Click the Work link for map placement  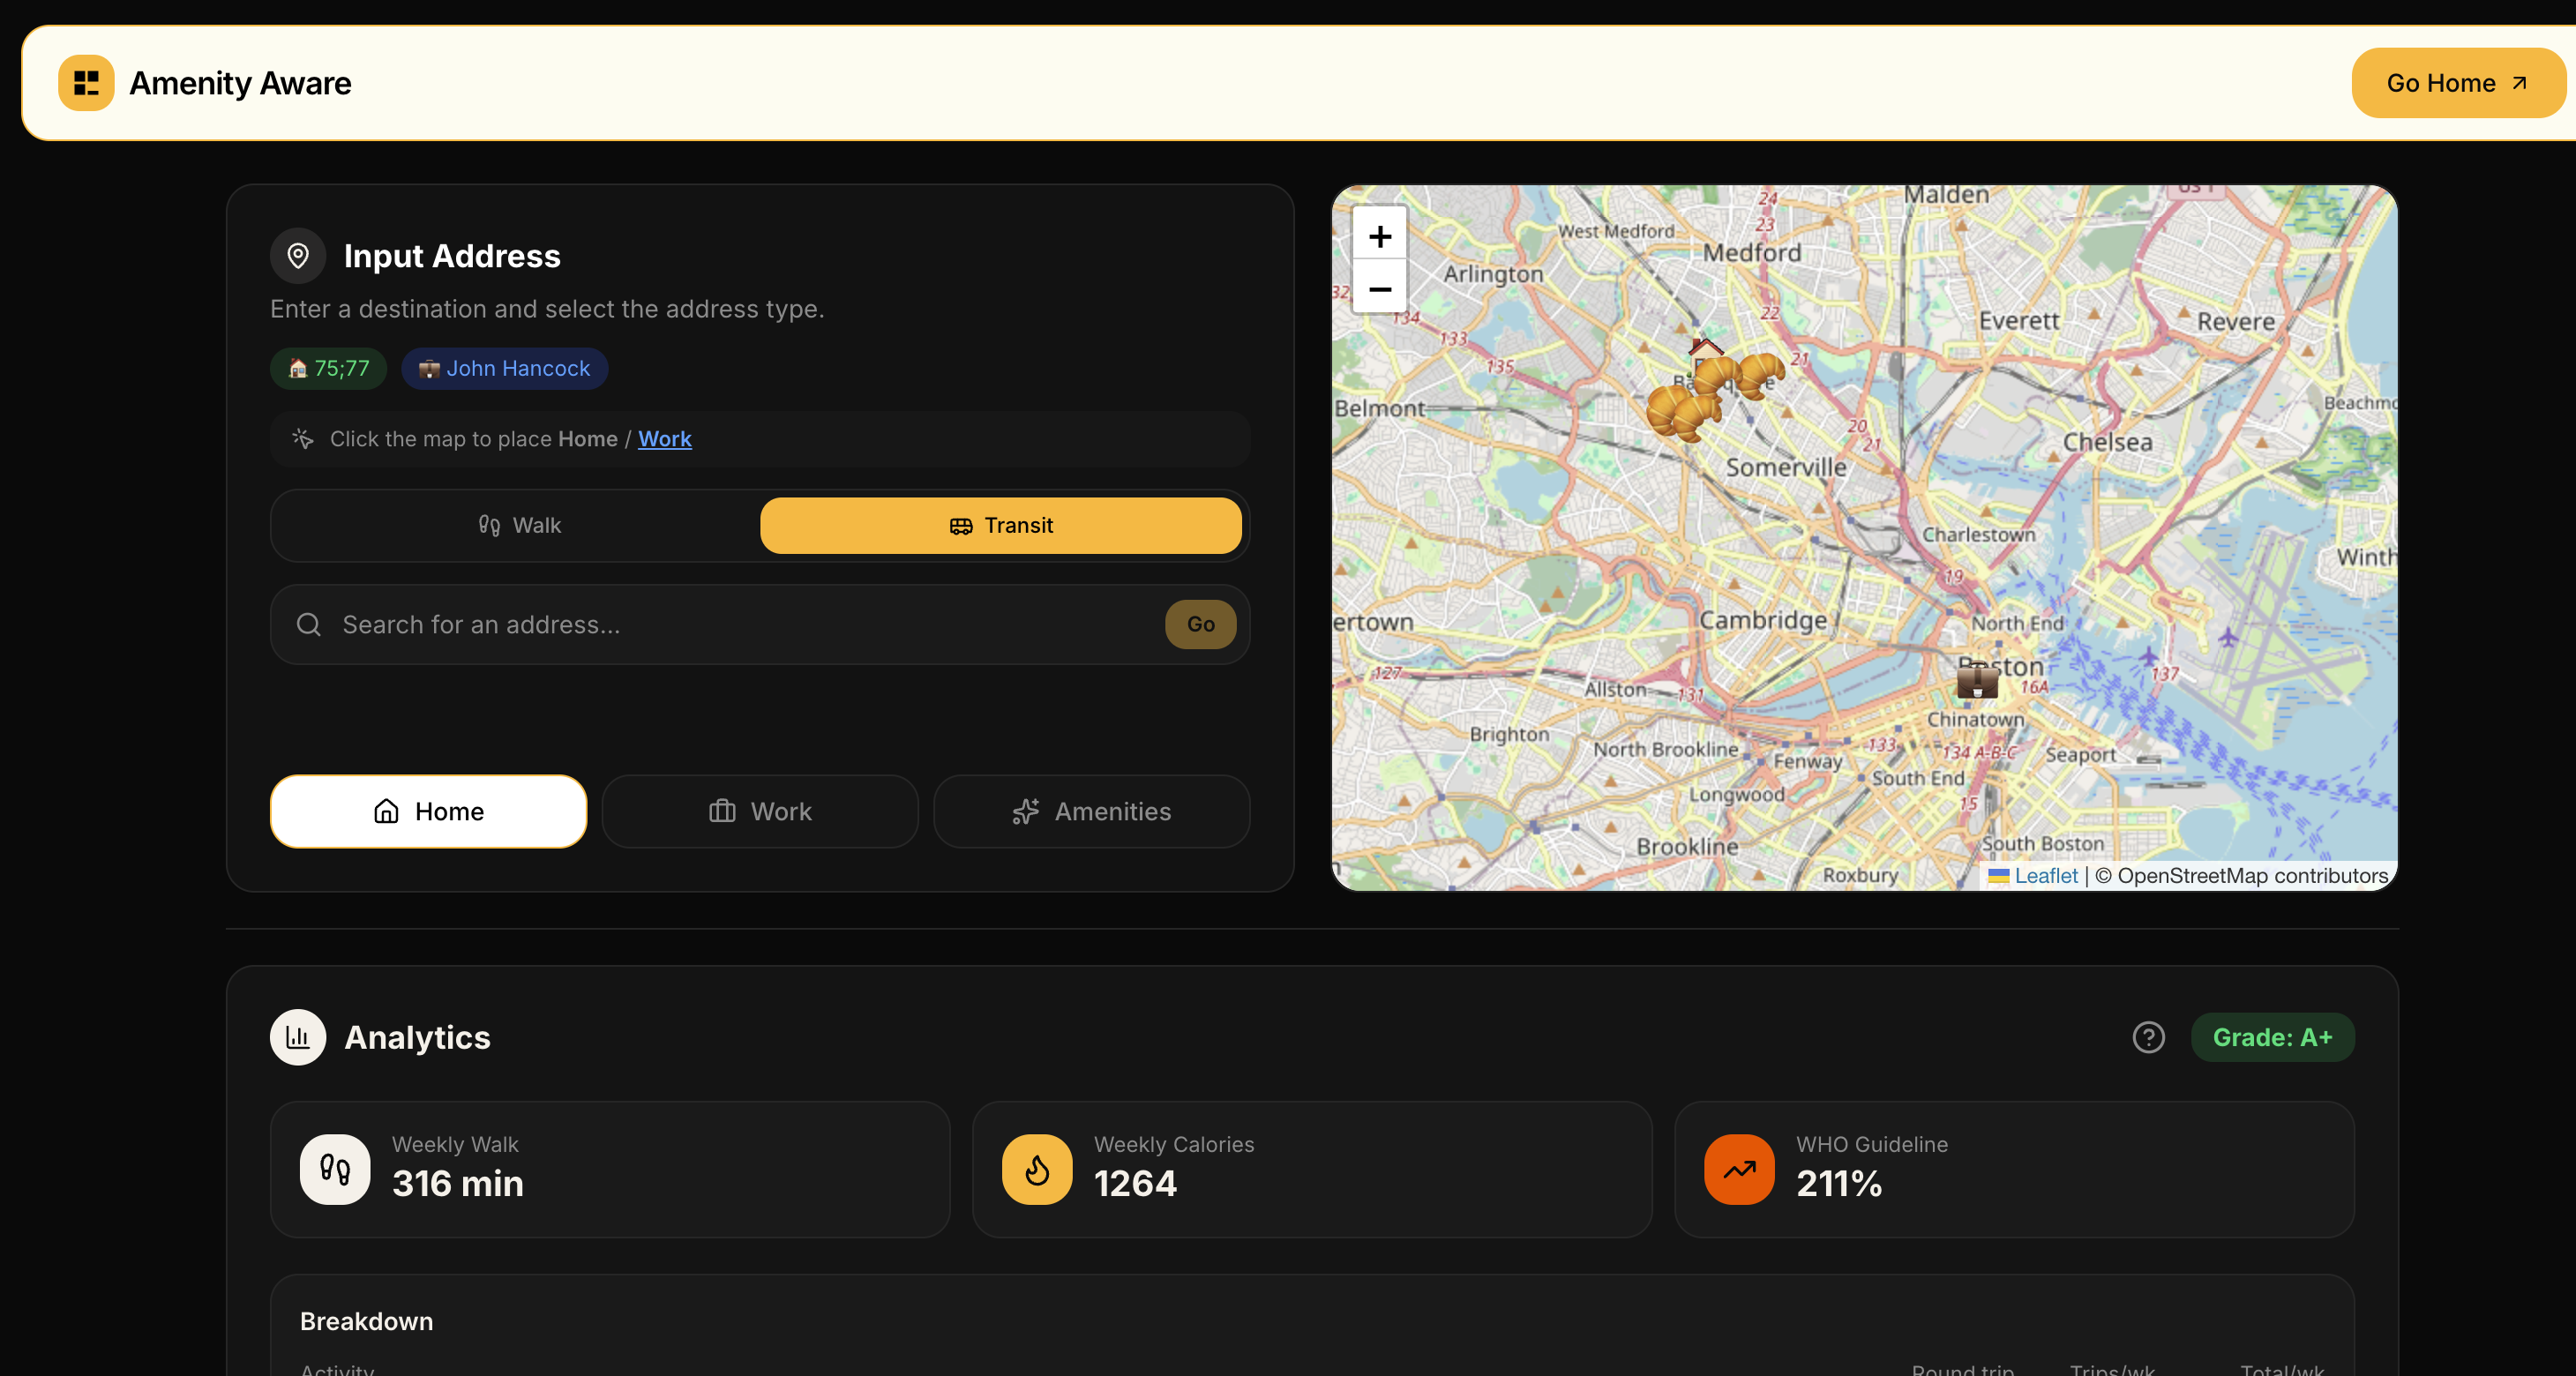[x=664, y=439]
